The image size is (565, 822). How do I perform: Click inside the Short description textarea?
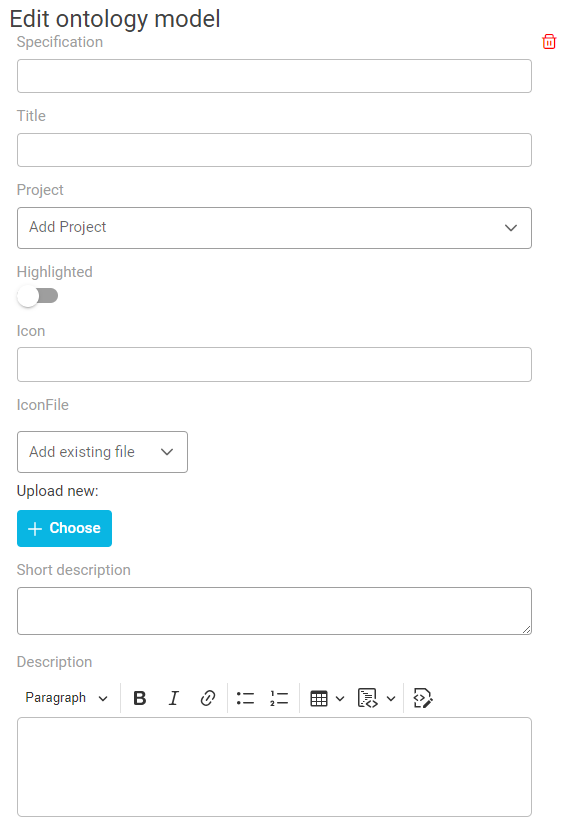coord(274,611)
